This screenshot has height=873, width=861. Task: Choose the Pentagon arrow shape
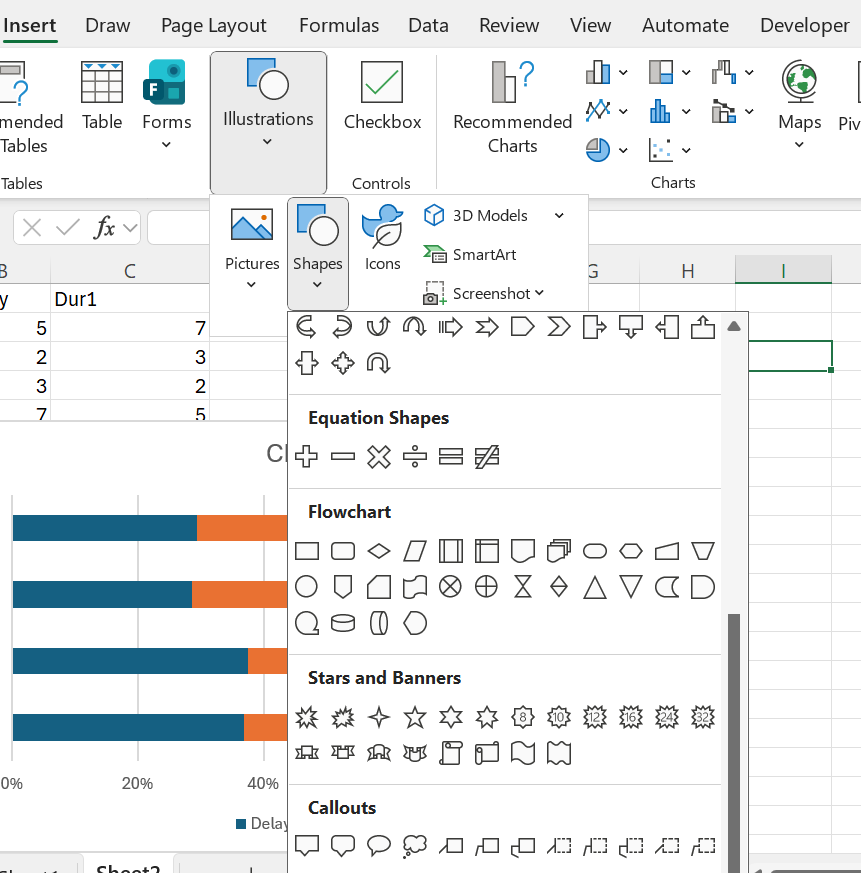(523, 327)
